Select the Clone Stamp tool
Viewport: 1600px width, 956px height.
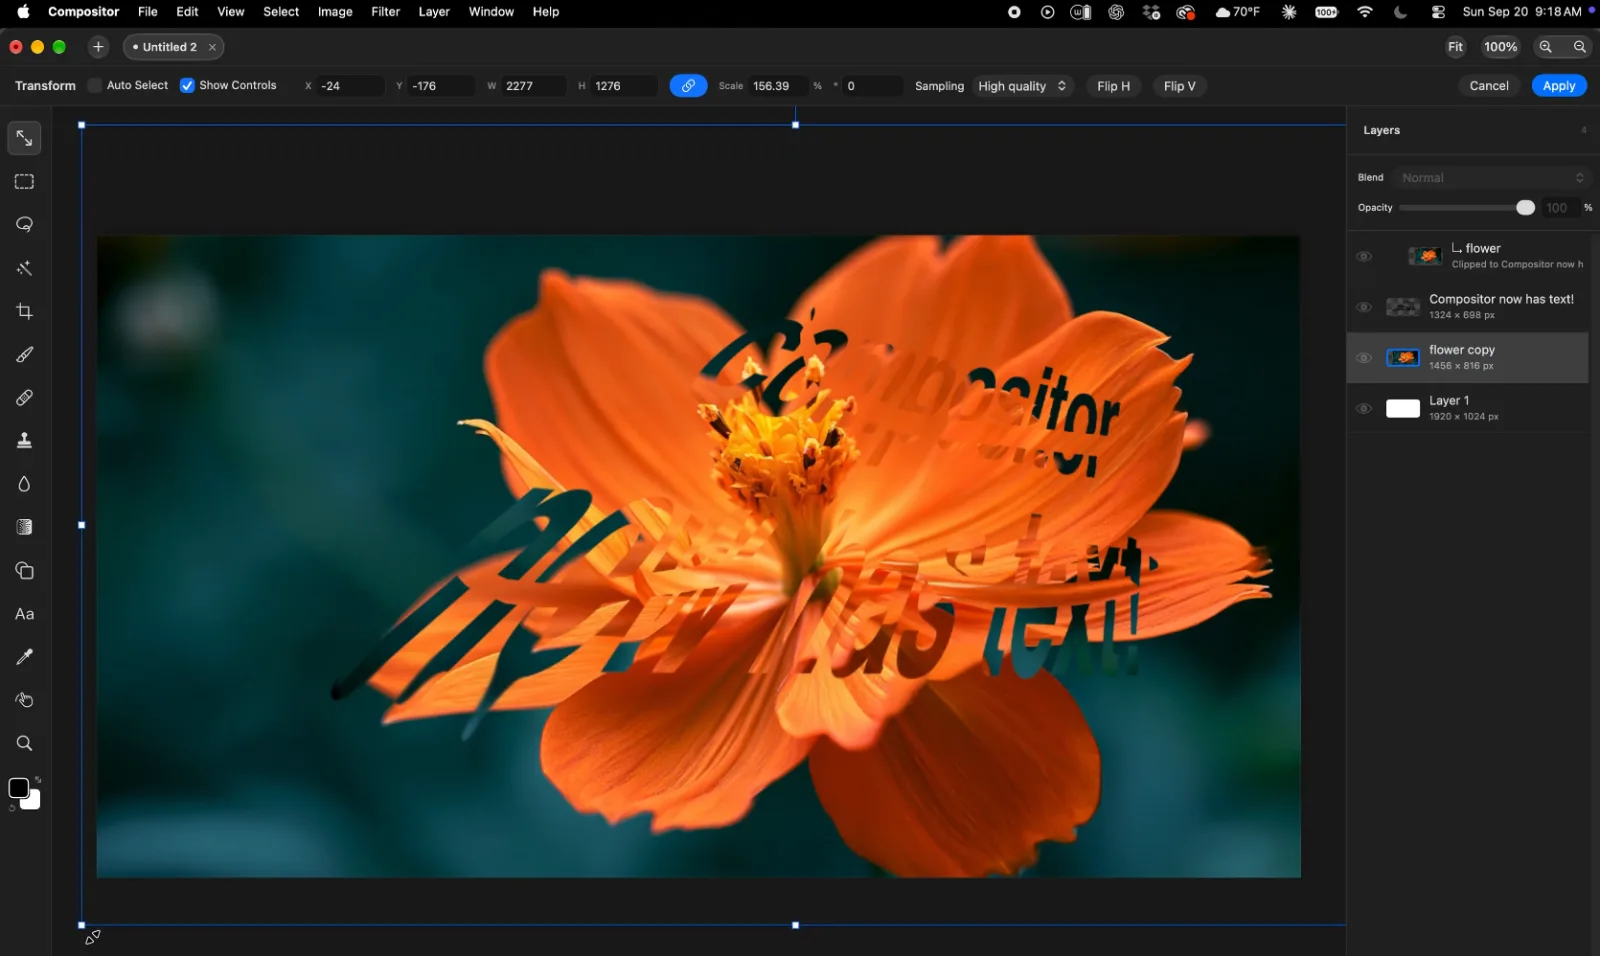tap(24, 441)
